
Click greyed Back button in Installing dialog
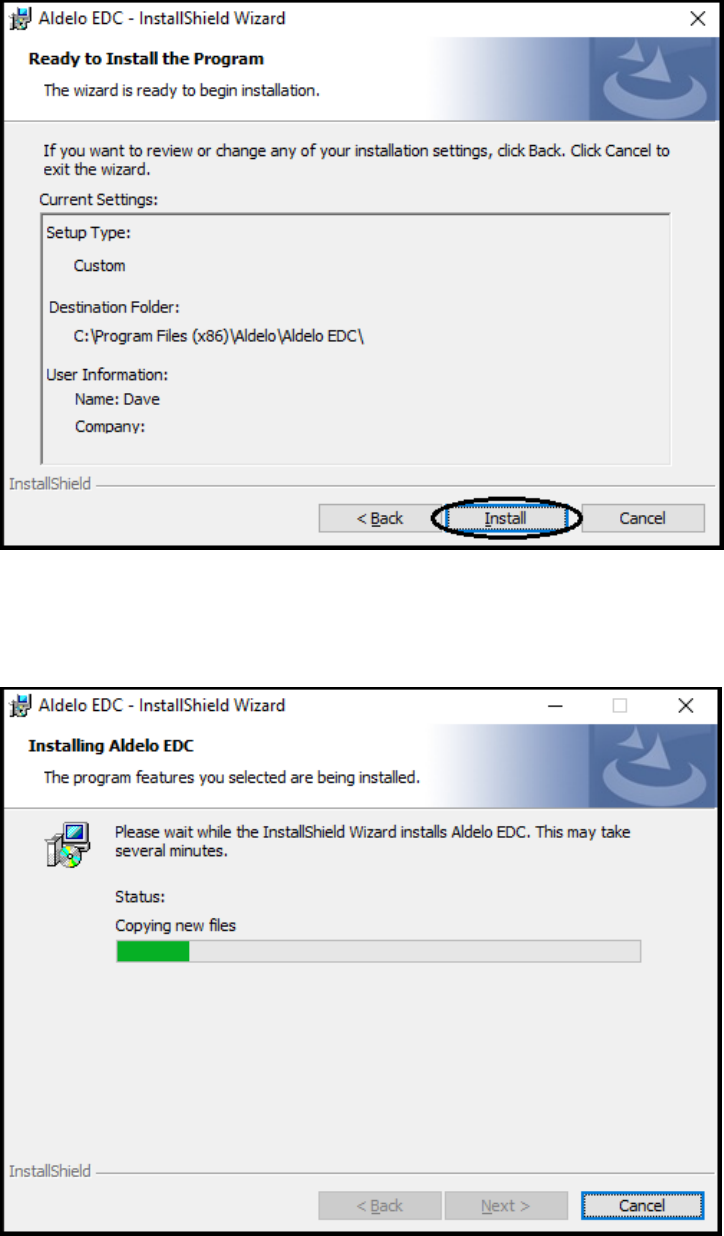pyautogui.click(x=380, y=1205)
